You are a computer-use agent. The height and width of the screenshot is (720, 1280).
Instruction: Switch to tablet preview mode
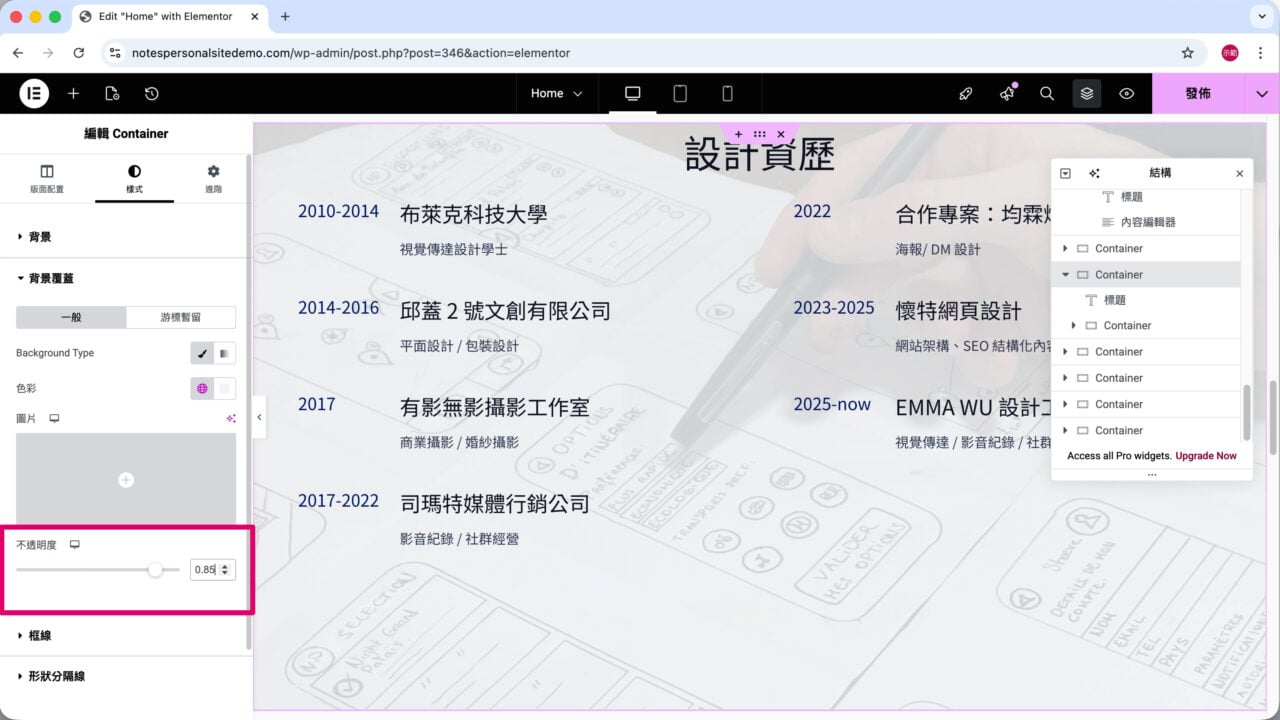(x=680, y=93)
